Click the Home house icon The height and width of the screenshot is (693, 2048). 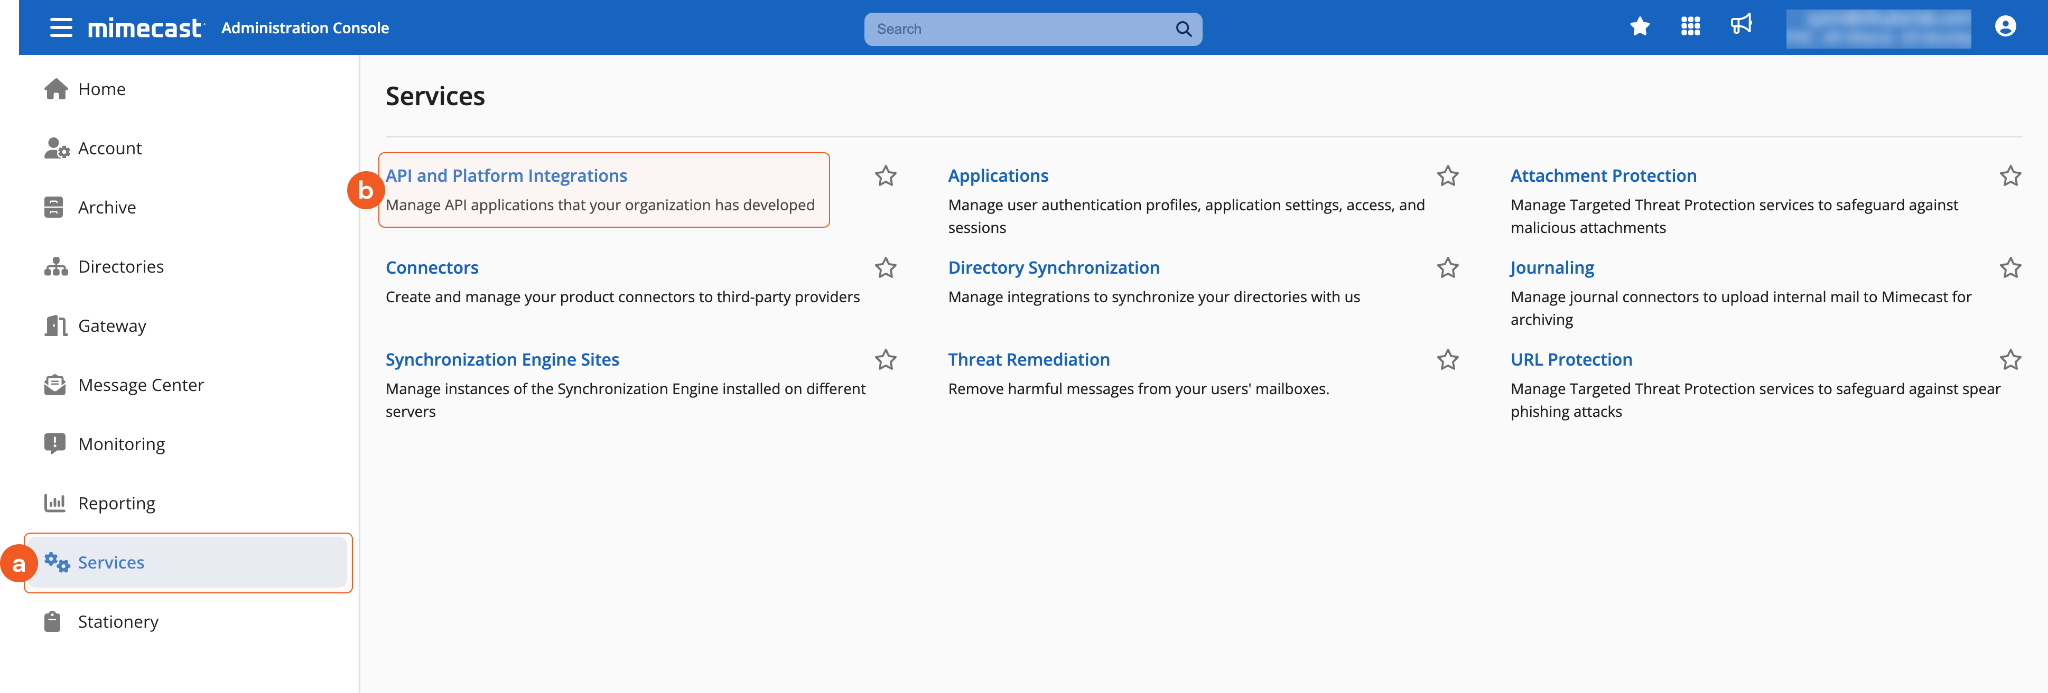coord(56,89)
